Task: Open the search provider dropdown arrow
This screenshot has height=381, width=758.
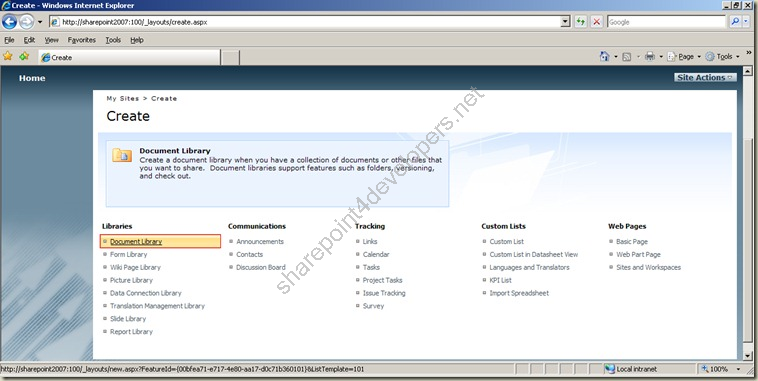Action: click(747, 22)
